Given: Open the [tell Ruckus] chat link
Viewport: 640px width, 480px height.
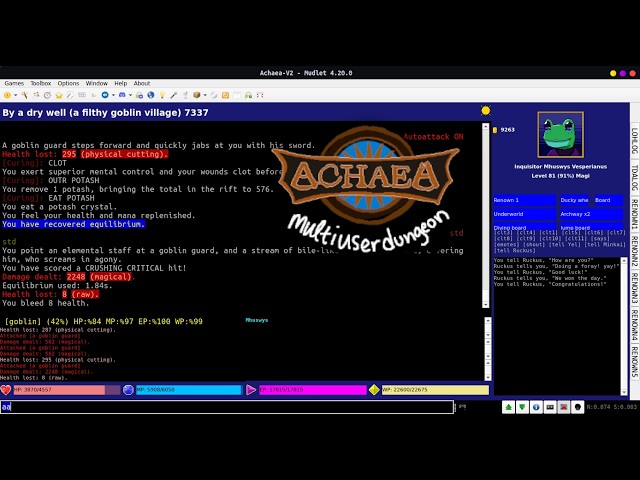Looking at the screenshot, I should (x=514, y=250).
